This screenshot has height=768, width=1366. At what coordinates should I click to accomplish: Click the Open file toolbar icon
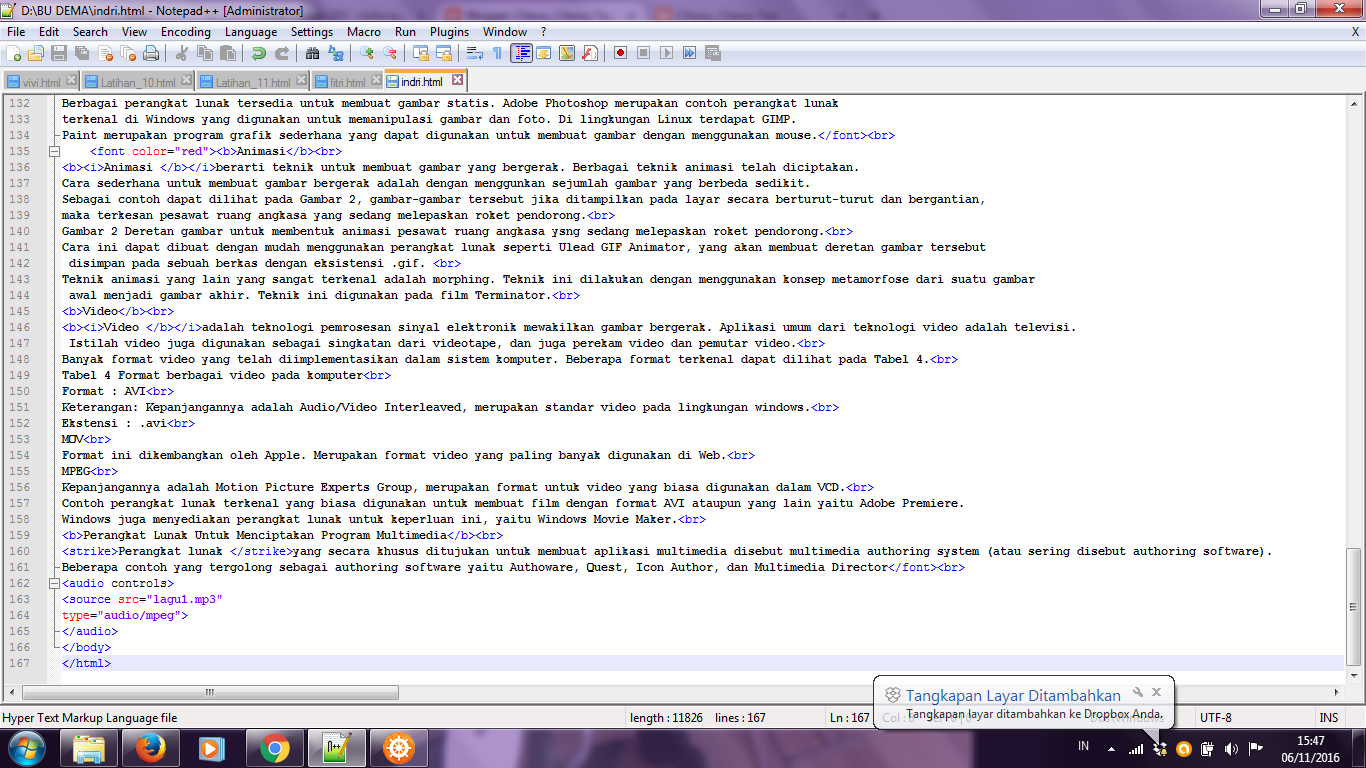[x=36, y=53]
